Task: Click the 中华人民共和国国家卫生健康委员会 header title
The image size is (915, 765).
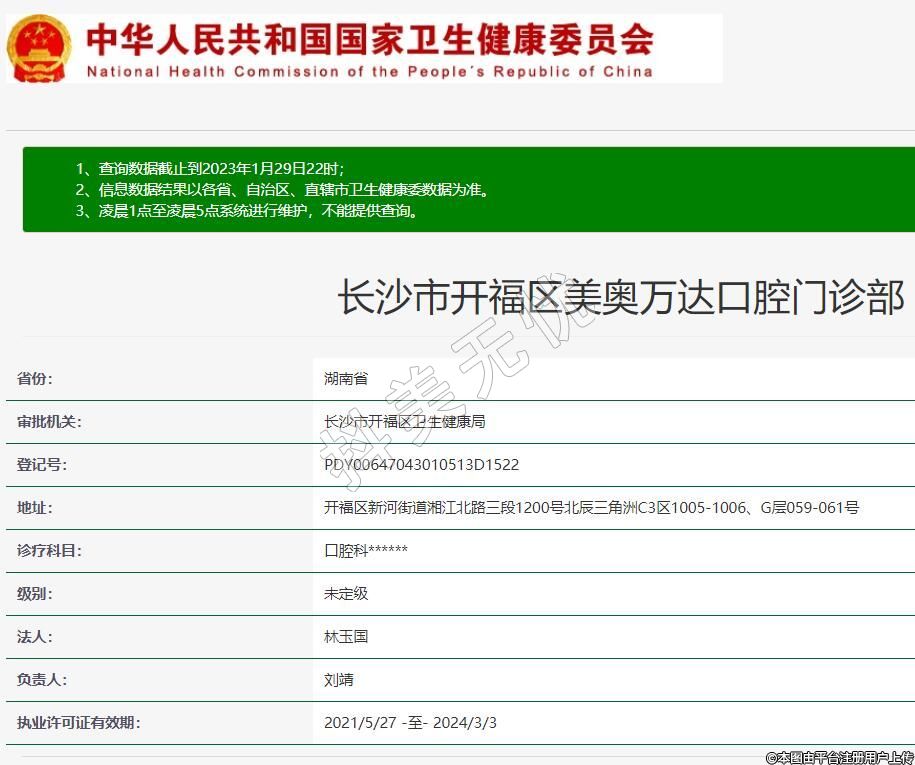Action: click(369, 39)
